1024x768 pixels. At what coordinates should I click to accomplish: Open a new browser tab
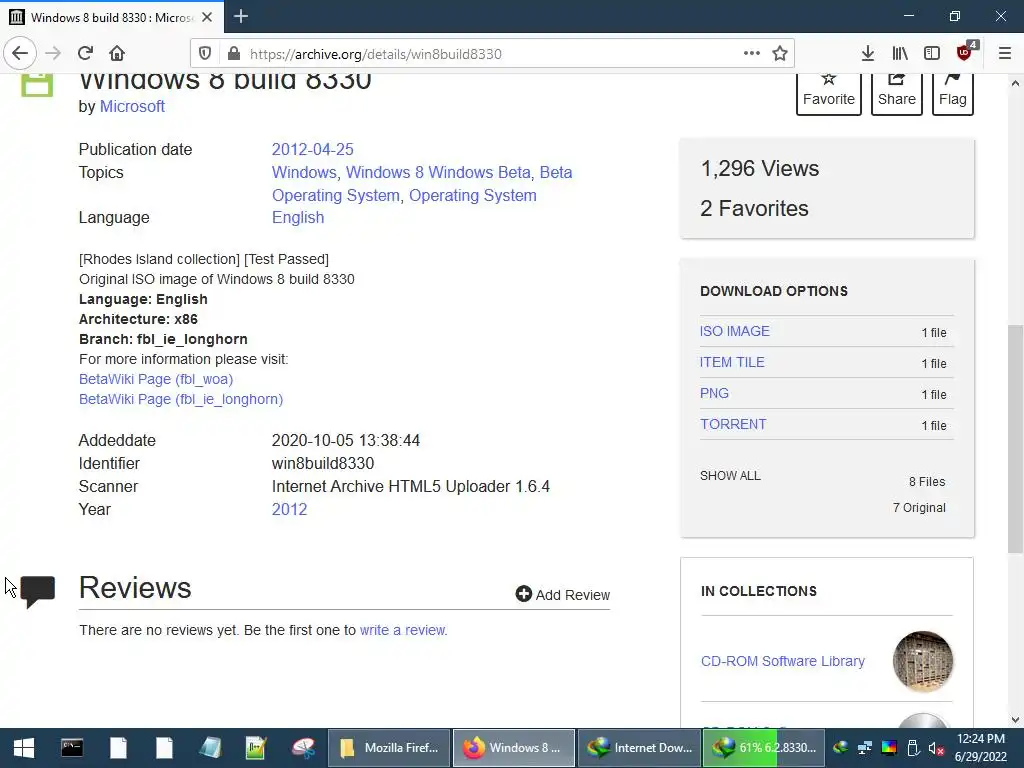click(241, 16)
